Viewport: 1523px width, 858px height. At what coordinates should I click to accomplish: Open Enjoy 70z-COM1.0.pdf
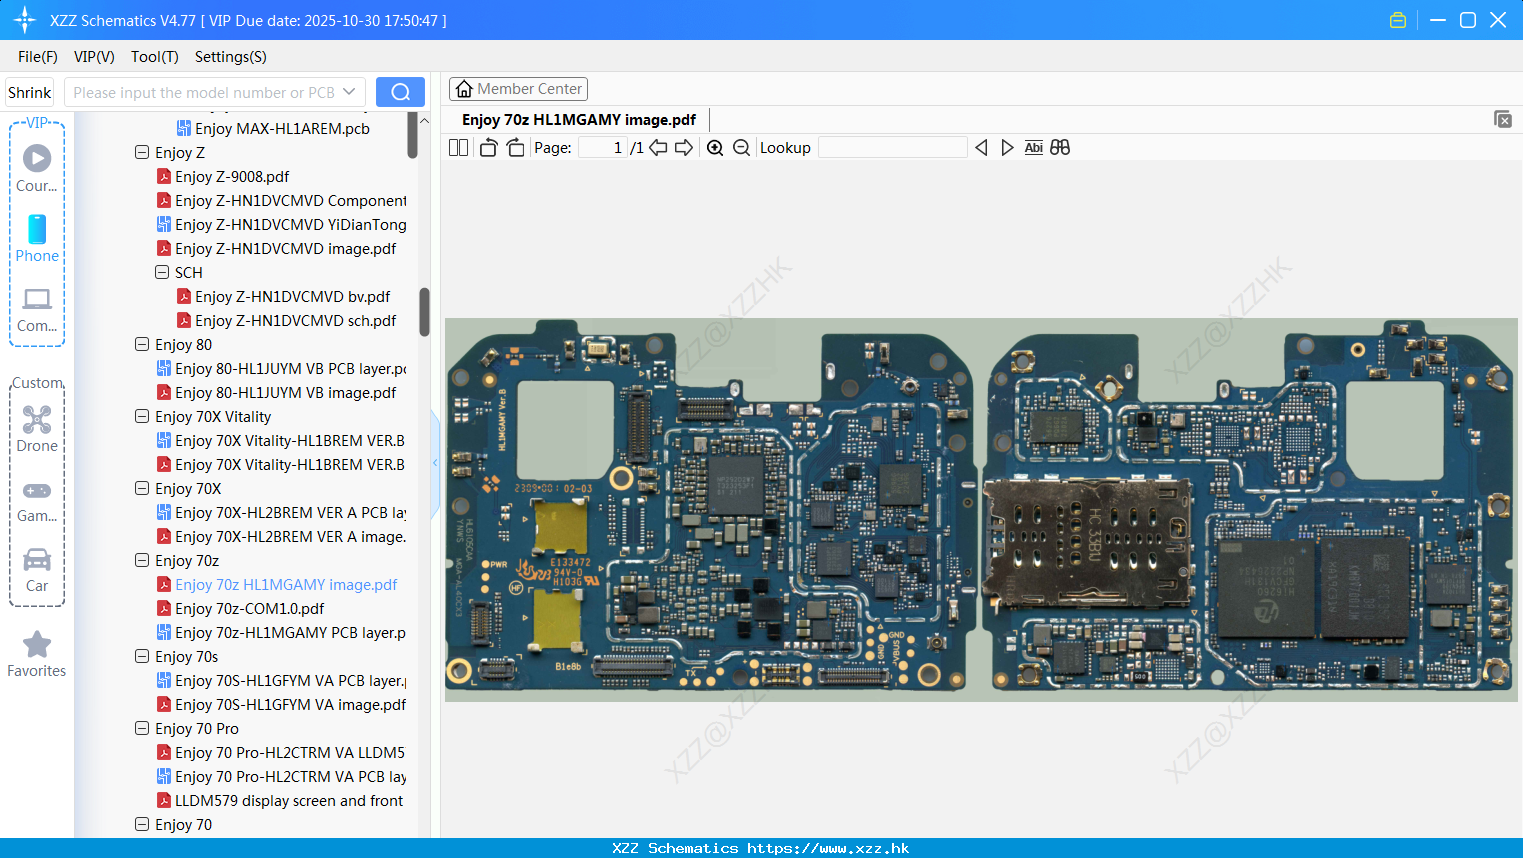pos(240,609)
